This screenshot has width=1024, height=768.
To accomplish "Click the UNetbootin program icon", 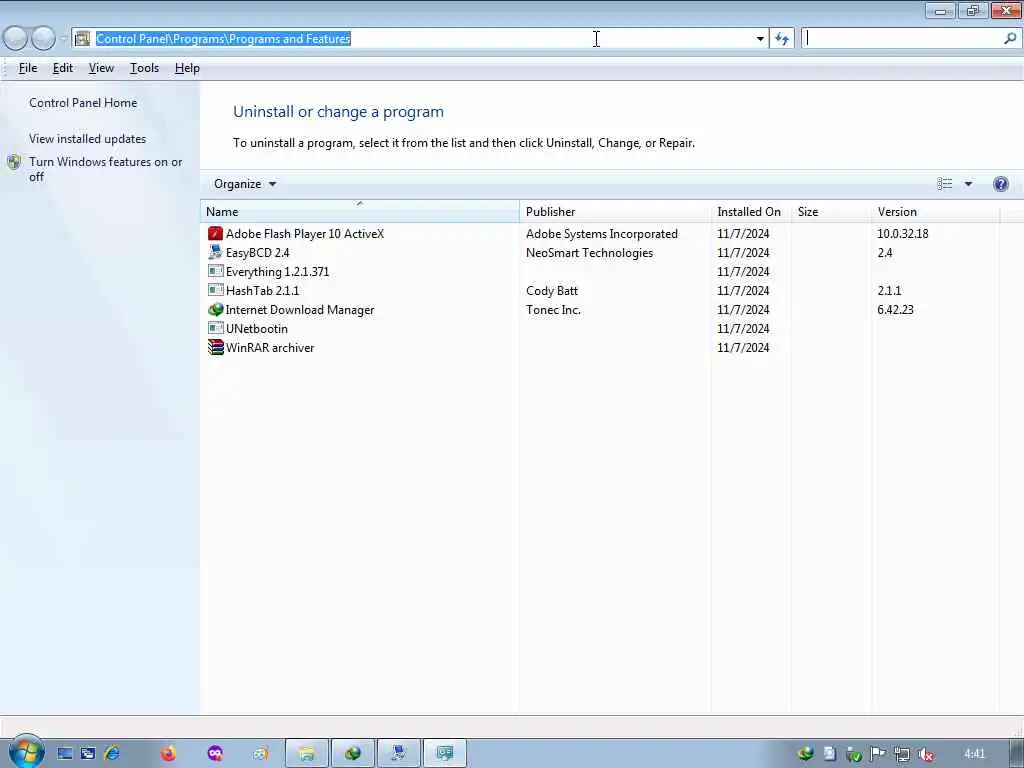I will pyautogui.click(x=216, y=327).
